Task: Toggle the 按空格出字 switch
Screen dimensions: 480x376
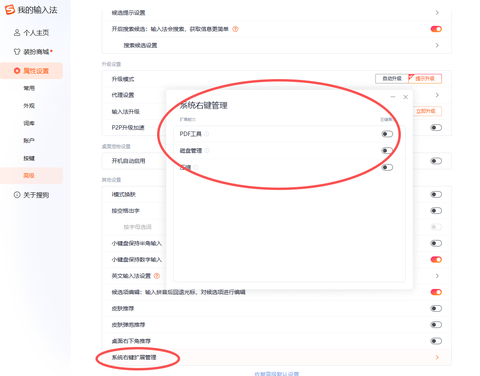Action: tap(436, 211)
